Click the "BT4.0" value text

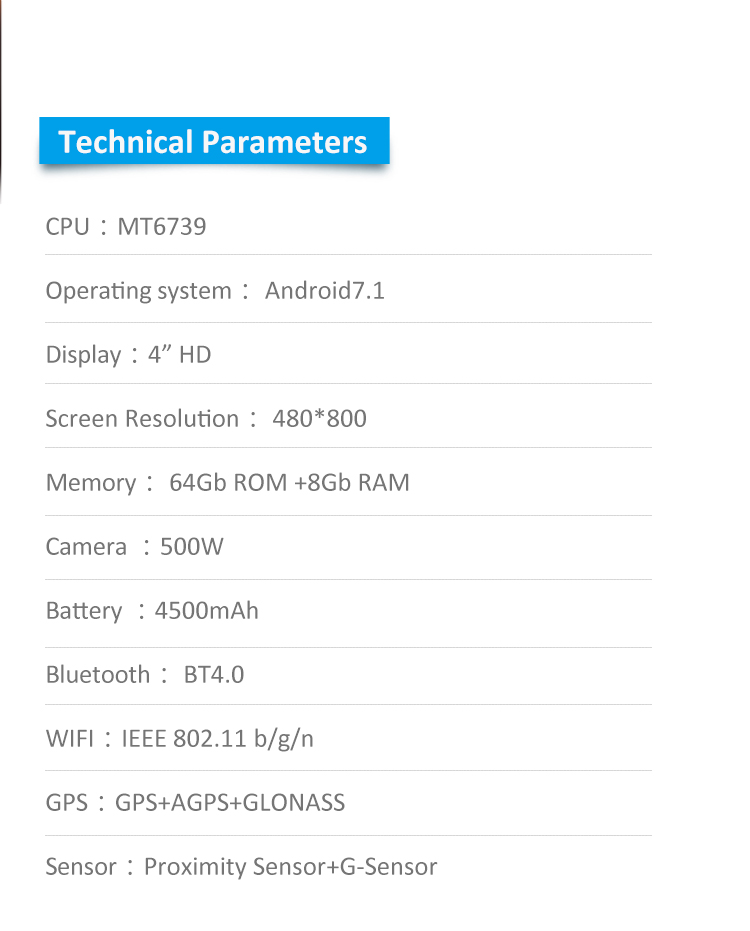click(x=214, y=674)
